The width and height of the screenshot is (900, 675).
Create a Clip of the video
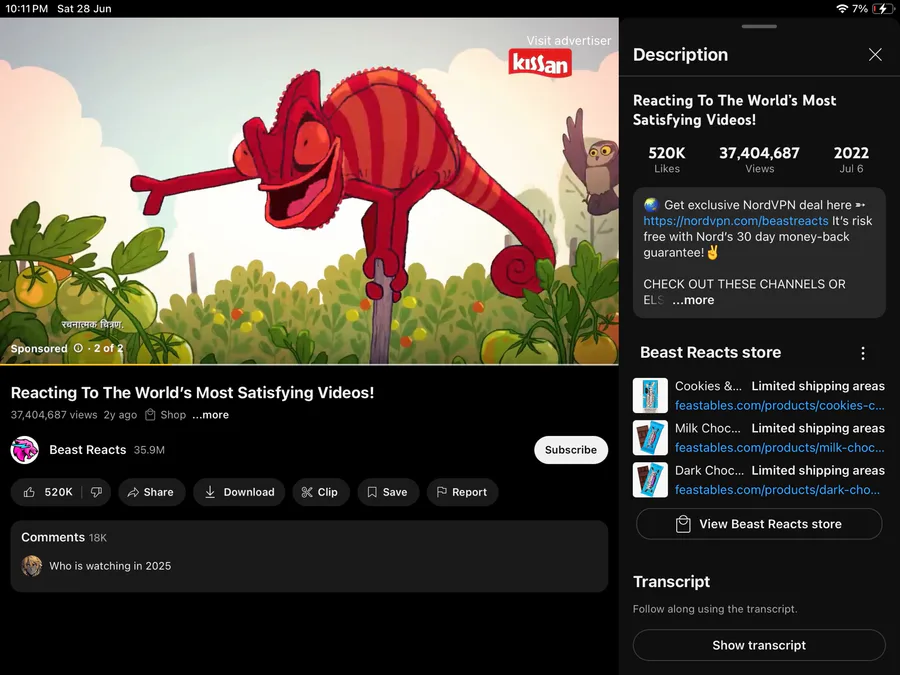pos(321,492)
